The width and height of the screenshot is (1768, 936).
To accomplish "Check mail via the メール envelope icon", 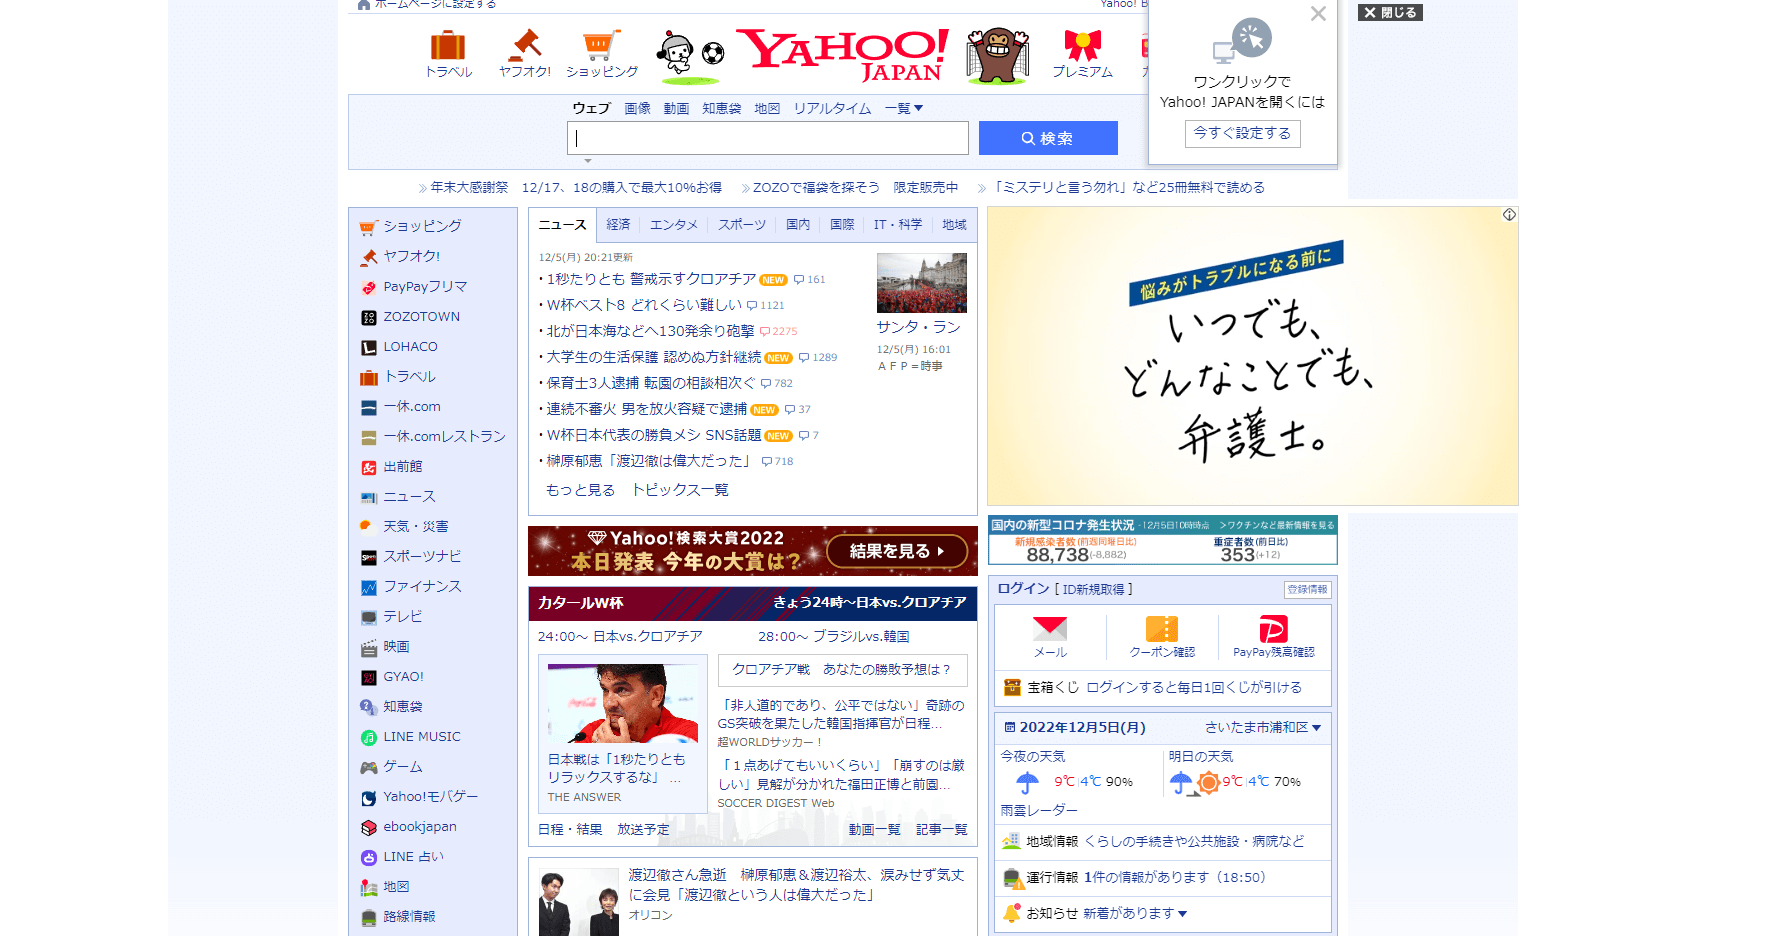I will 1051,637.
